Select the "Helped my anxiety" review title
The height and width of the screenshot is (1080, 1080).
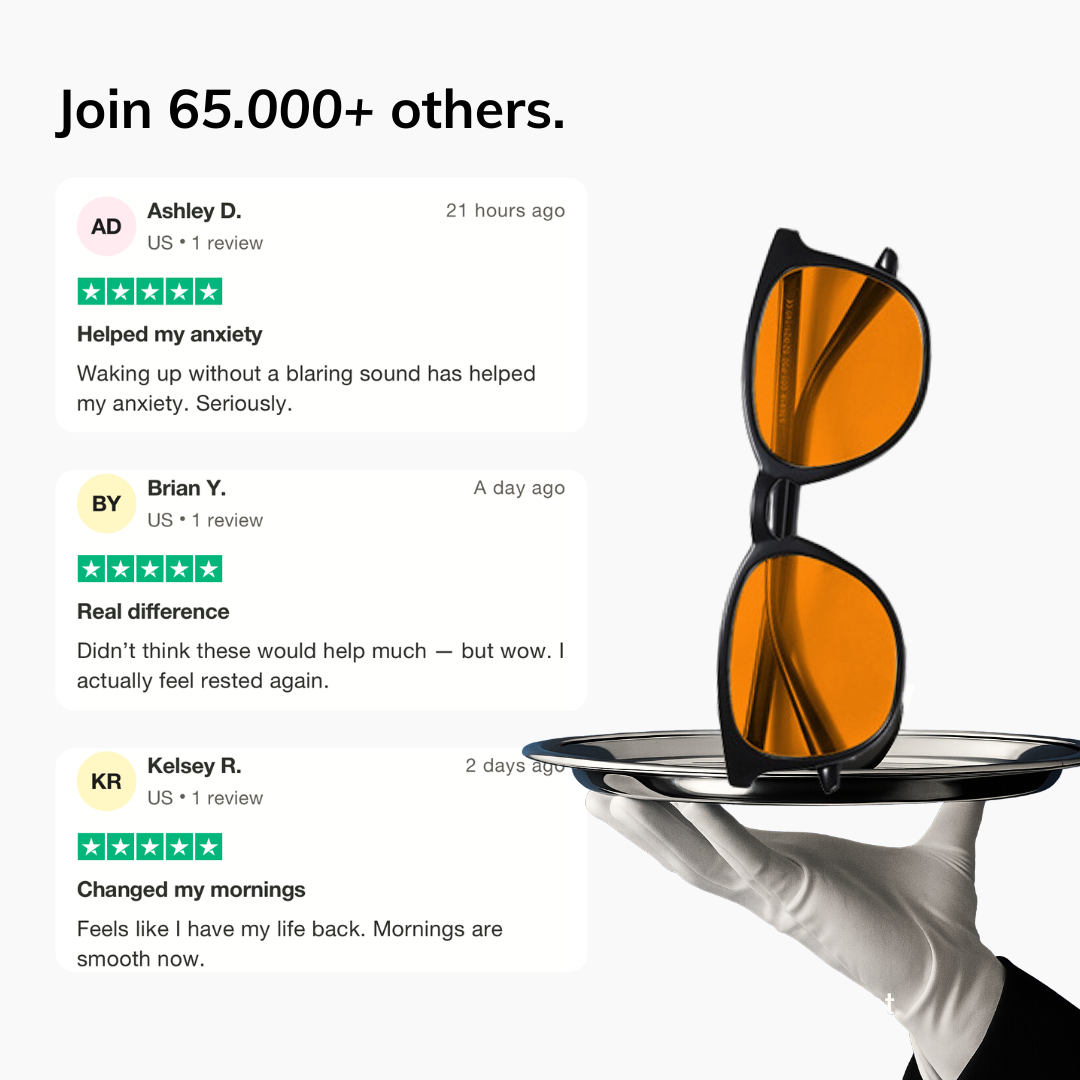pos(170,334)
